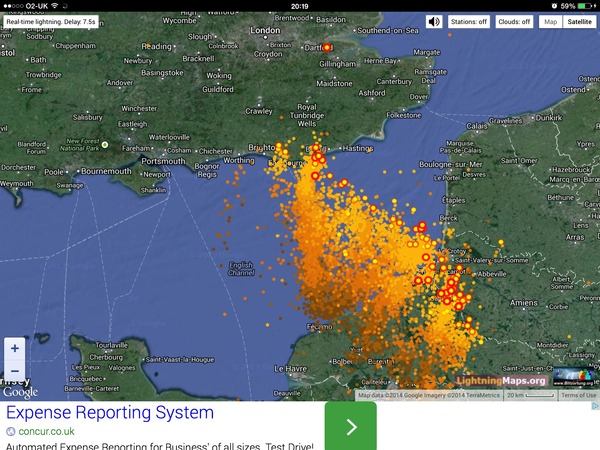
Task: Click the 20 km map scale bar
Action: coord(530,395)
